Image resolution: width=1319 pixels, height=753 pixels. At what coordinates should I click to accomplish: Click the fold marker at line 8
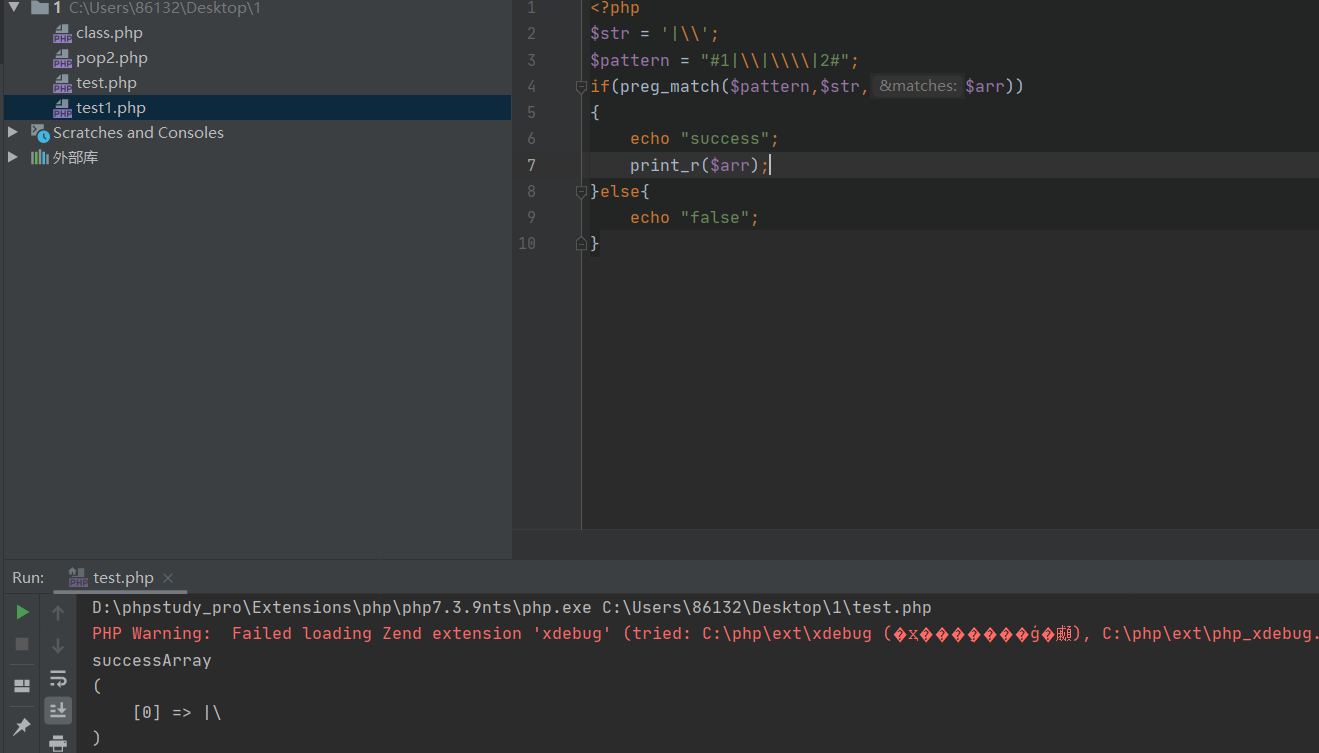pos(581,191)
